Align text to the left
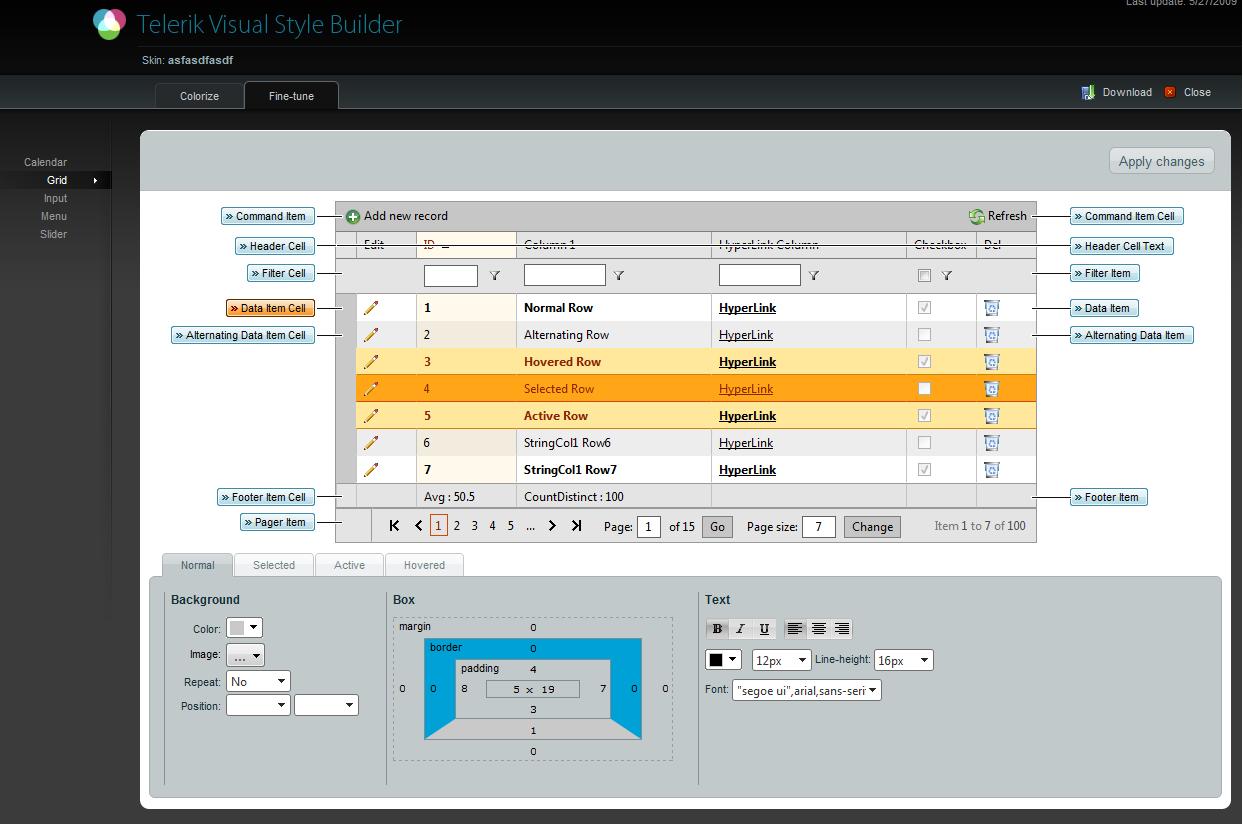Screen dimensions: 1243x824 point(795,629)
